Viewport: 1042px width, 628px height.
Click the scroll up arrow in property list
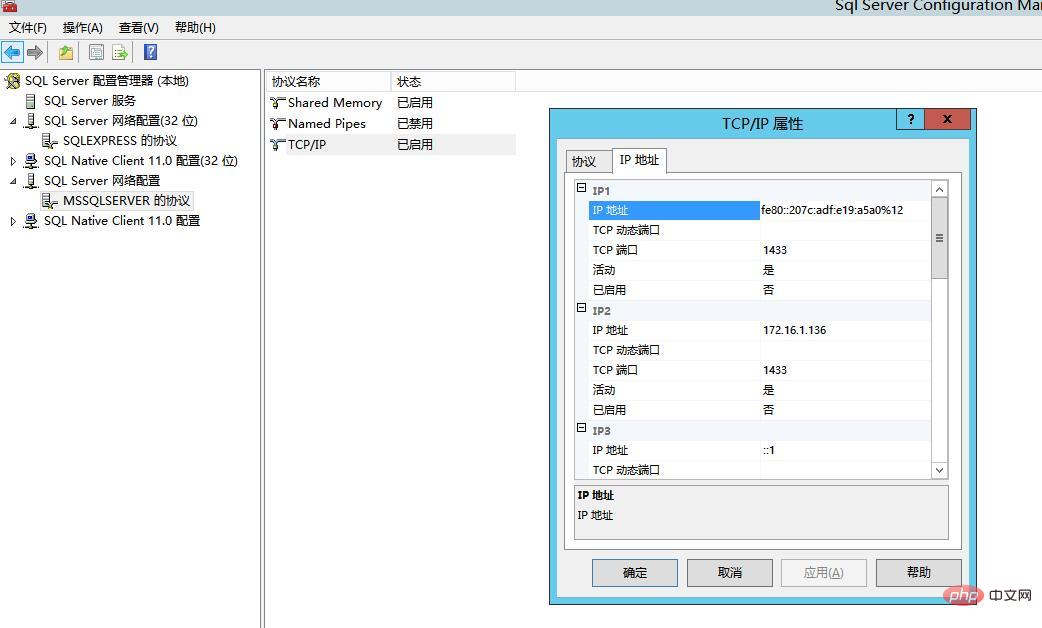pos(939,189)
